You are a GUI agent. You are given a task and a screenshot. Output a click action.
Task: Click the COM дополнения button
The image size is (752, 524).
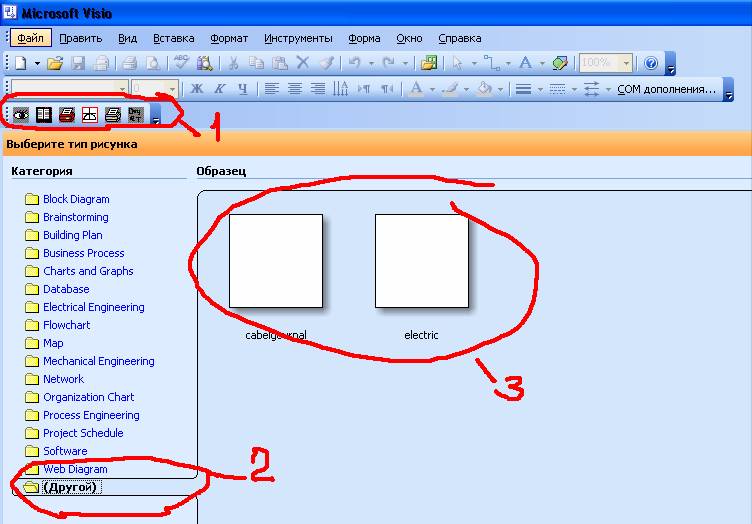pos(667,89)
